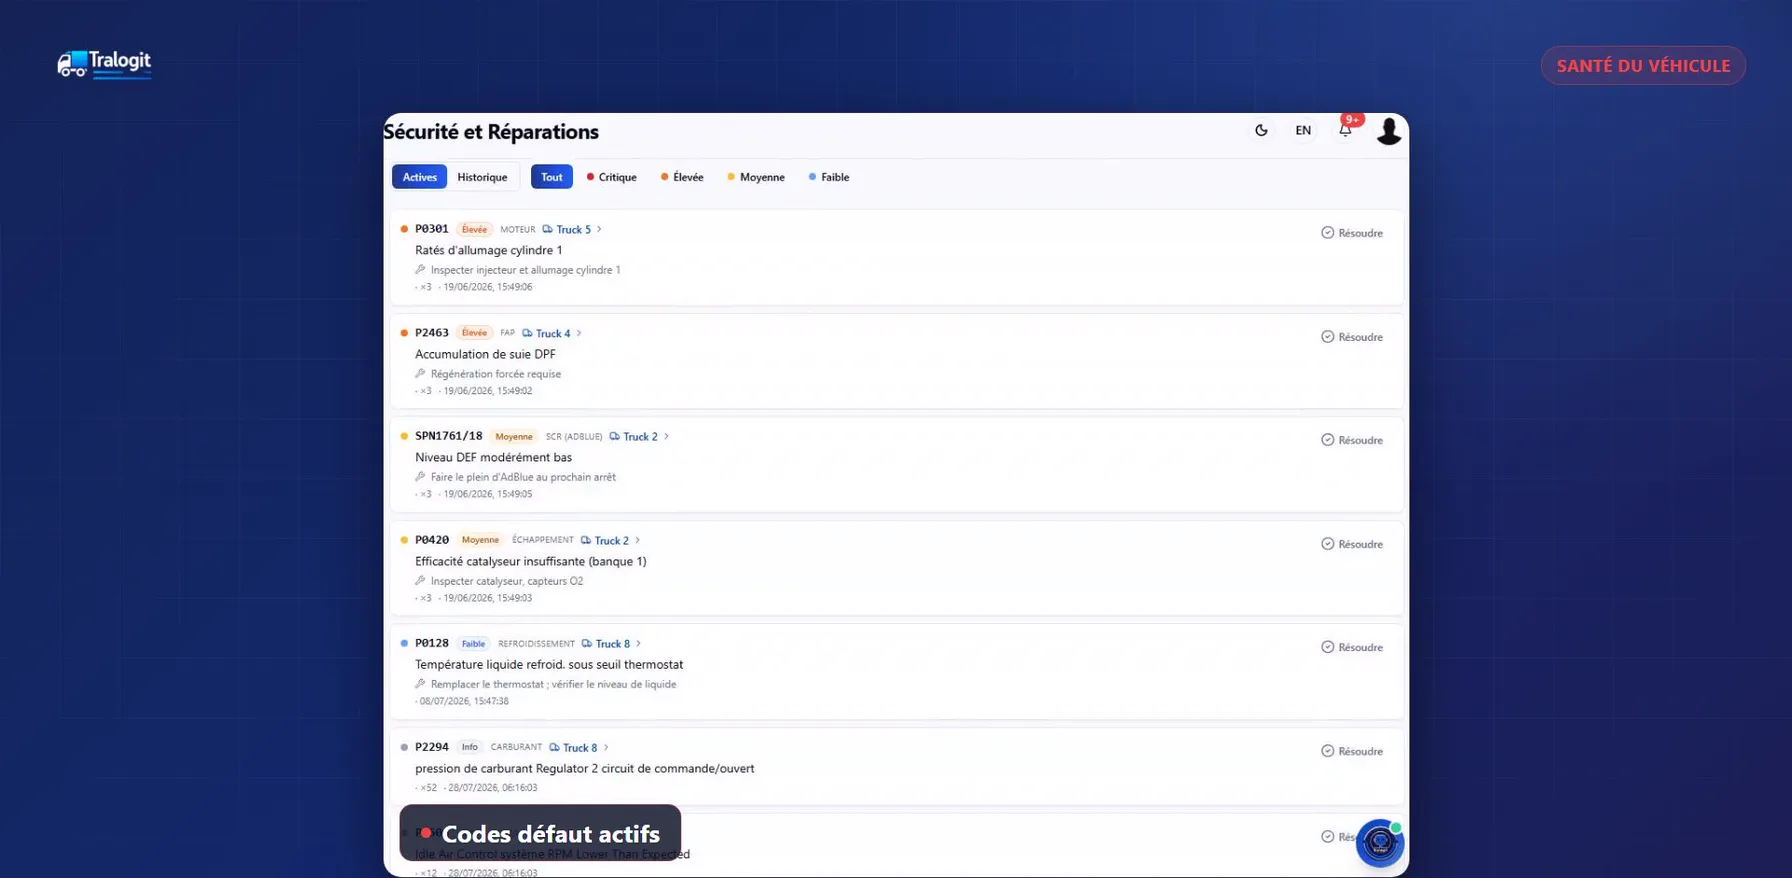
Task: Expand chevron next to Truck 5
Action: (x=599, y=229)
